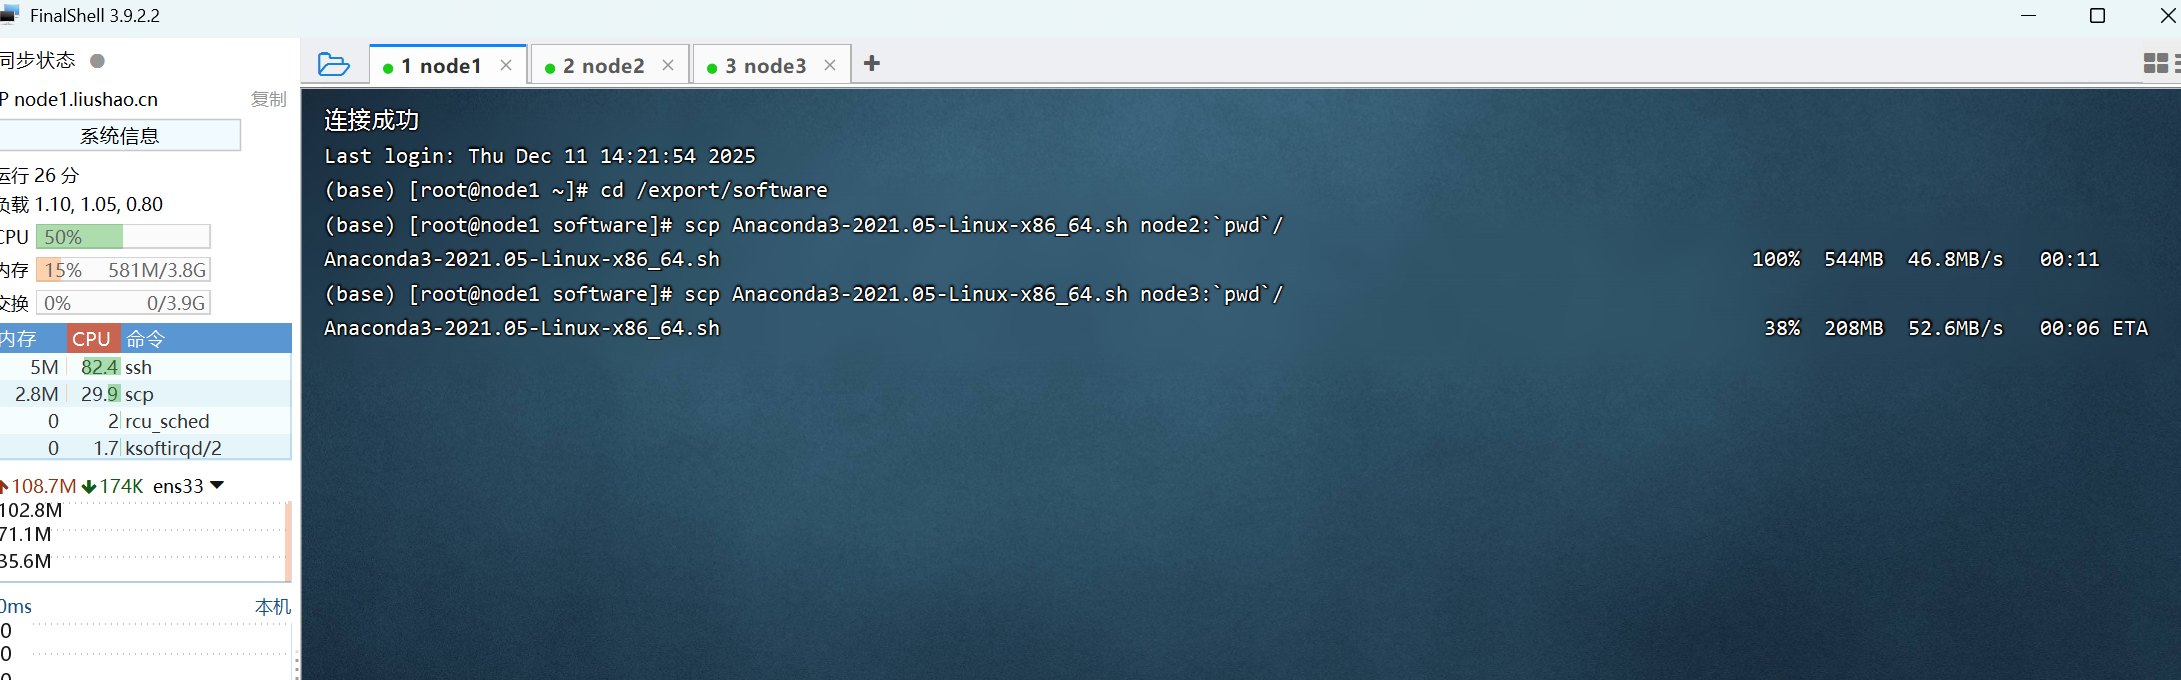Open the grid layout view icon

pos(2156,63)
